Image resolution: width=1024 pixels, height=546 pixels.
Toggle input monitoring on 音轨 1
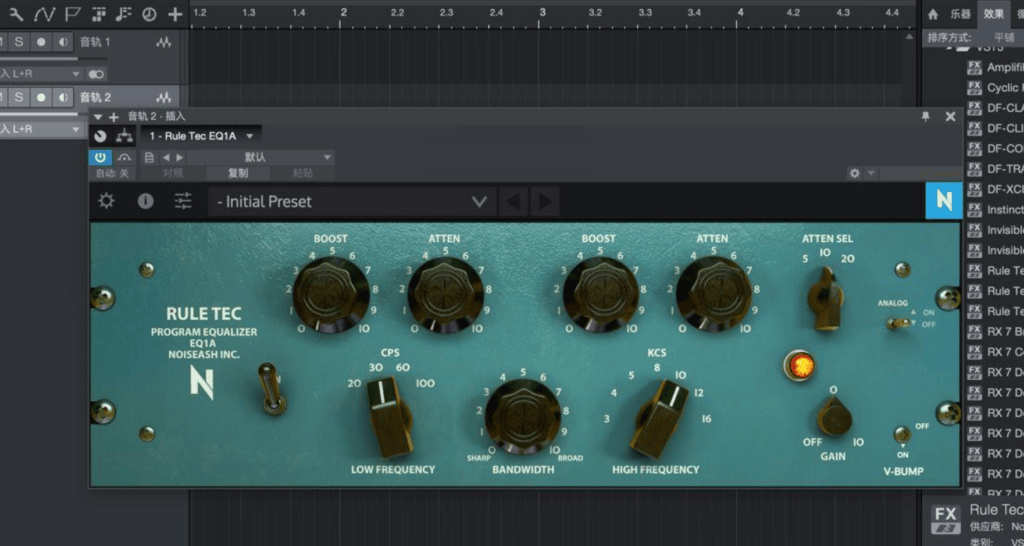63,42
